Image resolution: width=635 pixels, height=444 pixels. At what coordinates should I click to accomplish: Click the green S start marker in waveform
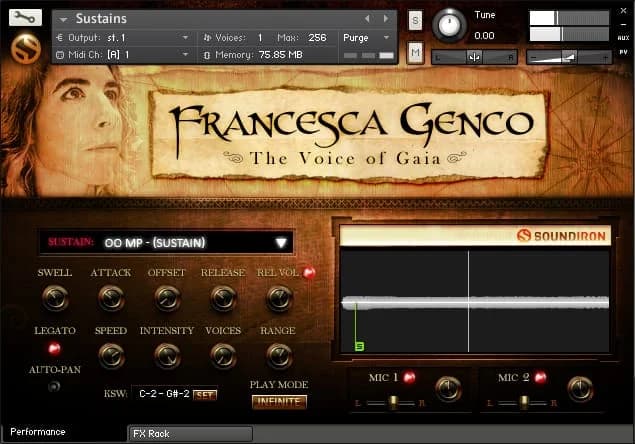pos(359,346)
